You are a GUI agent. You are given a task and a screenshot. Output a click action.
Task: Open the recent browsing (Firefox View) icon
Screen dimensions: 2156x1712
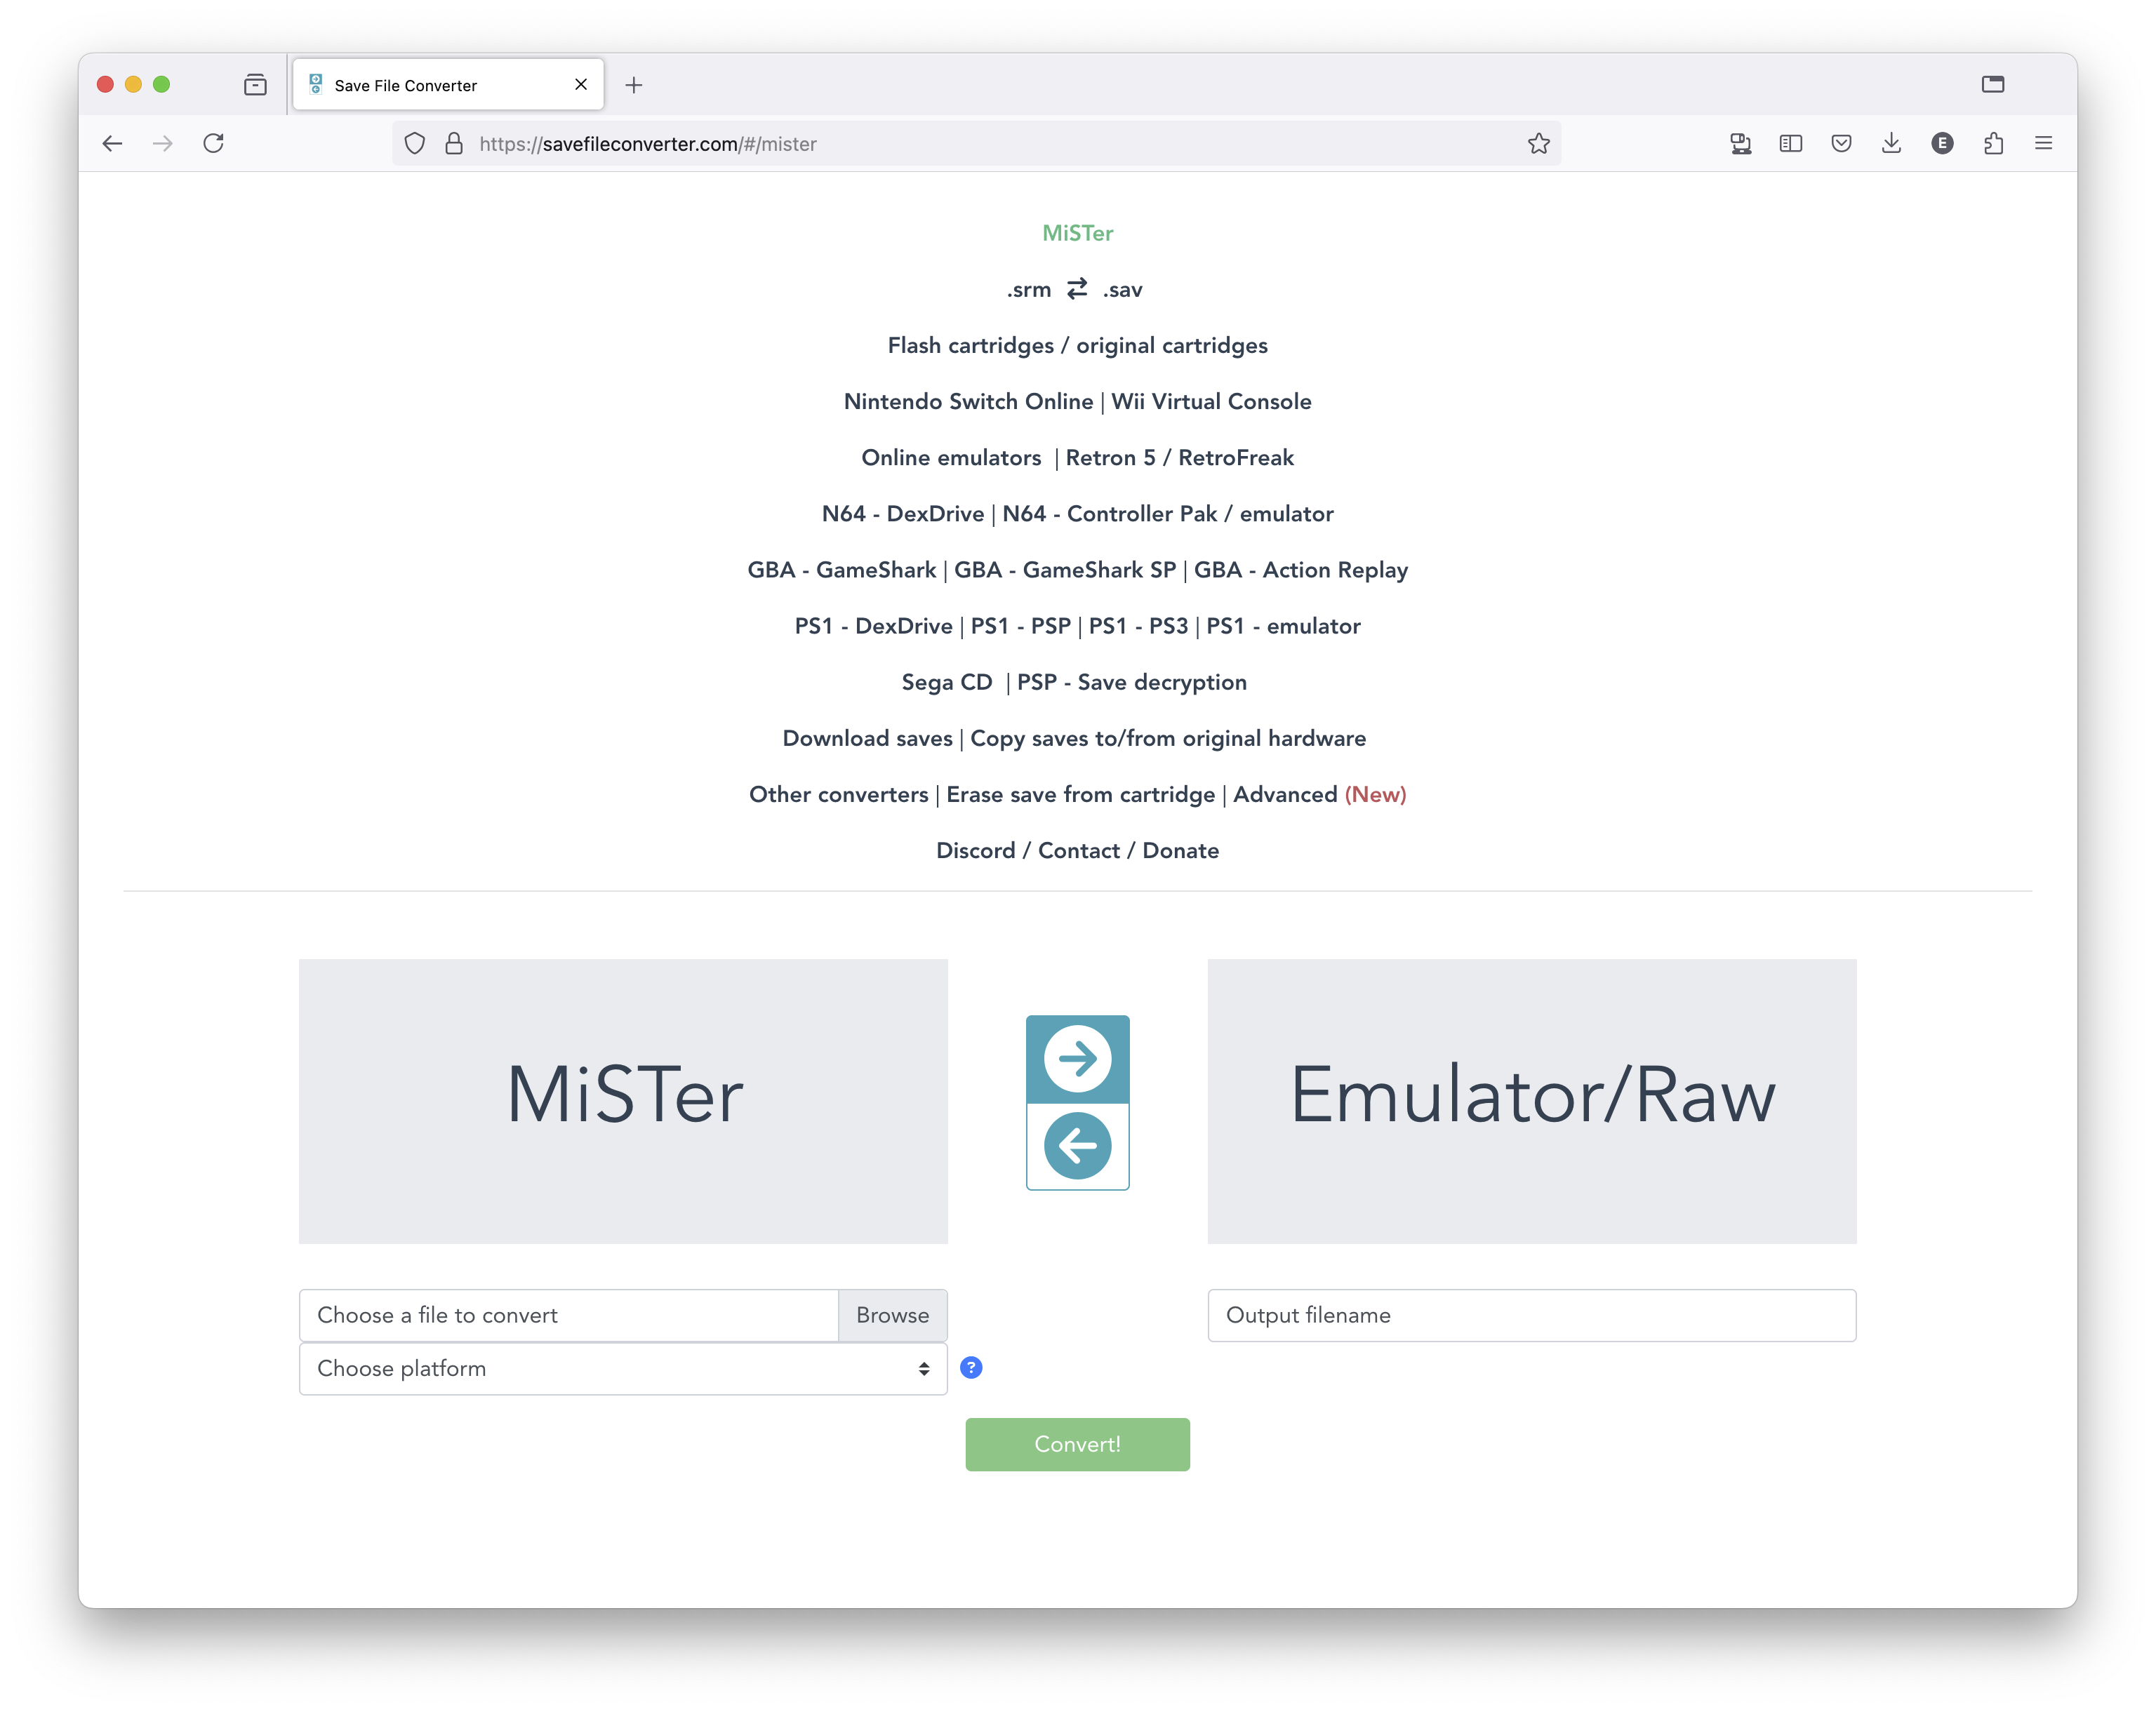255,85
